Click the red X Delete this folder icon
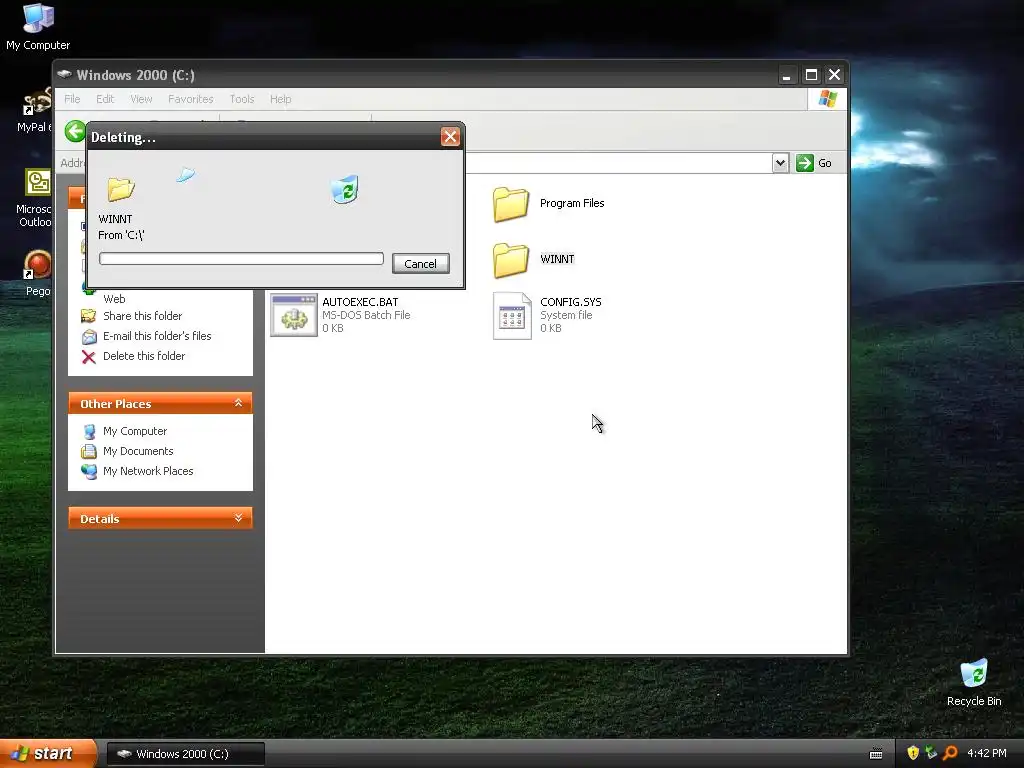Viewport: 1024px width, 768px height. [x=89, y=357]
